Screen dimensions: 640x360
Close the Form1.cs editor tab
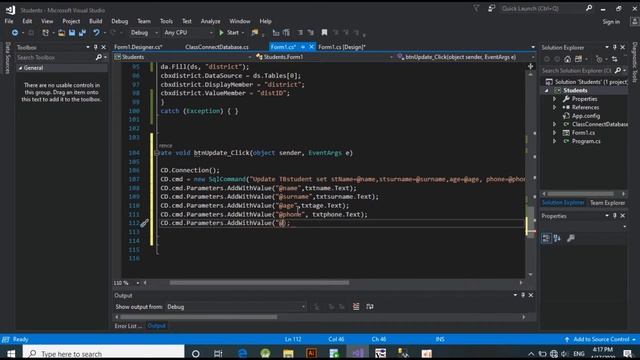click(311, 47)
